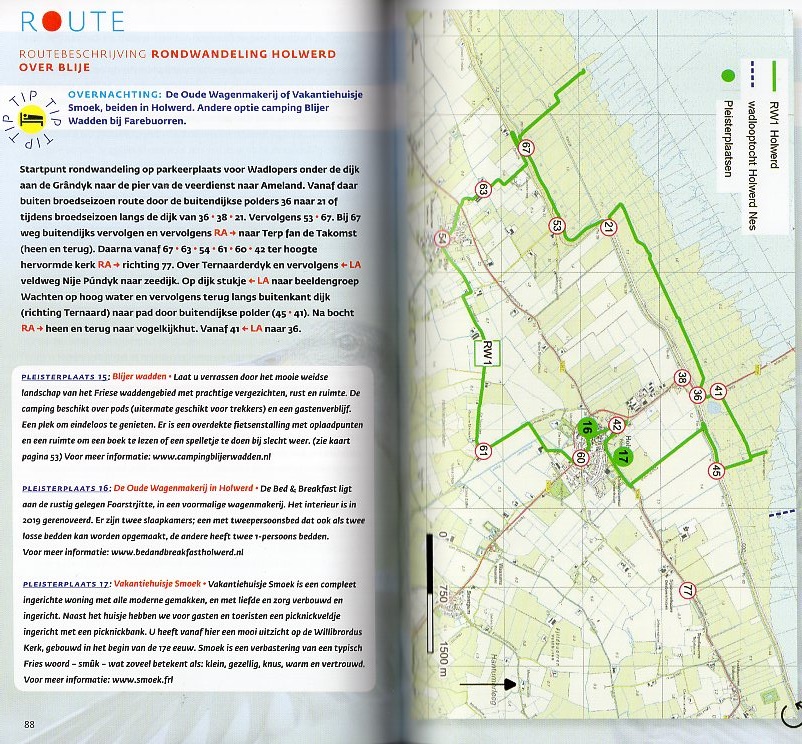Screen dimensions: 802x744
Task: Click the RW1 route label box
Action: click(483, 352)
